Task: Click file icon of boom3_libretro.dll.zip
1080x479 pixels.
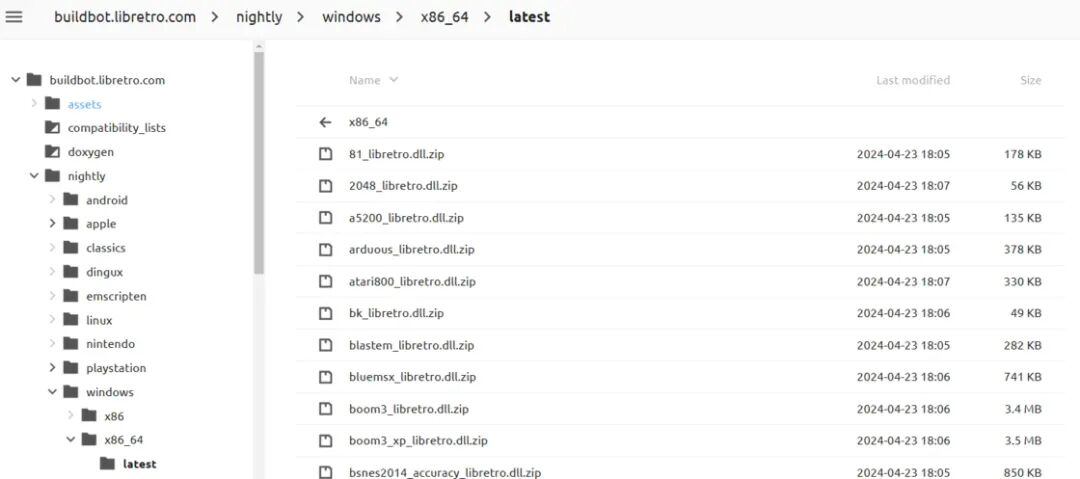Action: click(326, 409)
